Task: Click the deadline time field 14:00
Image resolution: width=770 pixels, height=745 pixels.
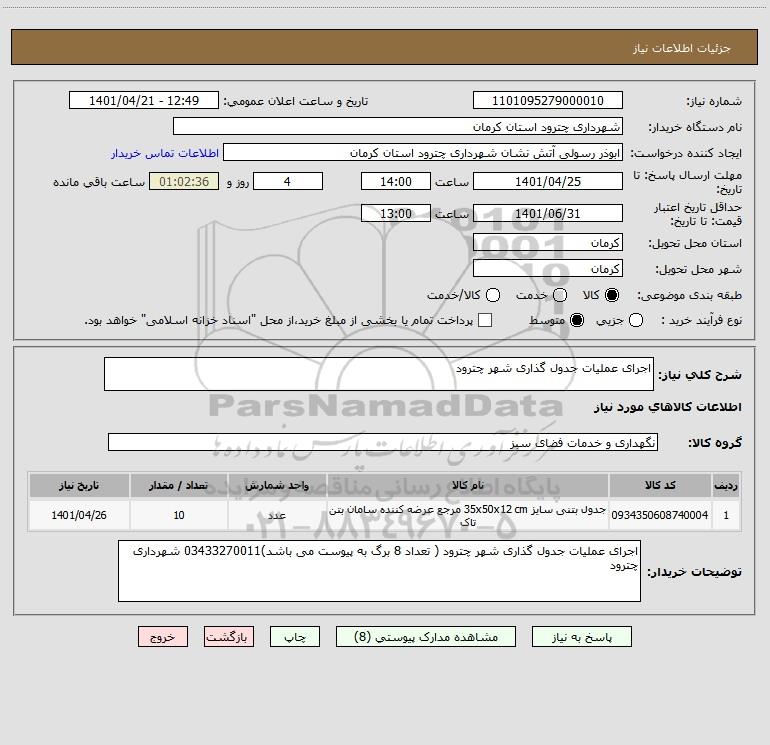Action: [396, 181]
